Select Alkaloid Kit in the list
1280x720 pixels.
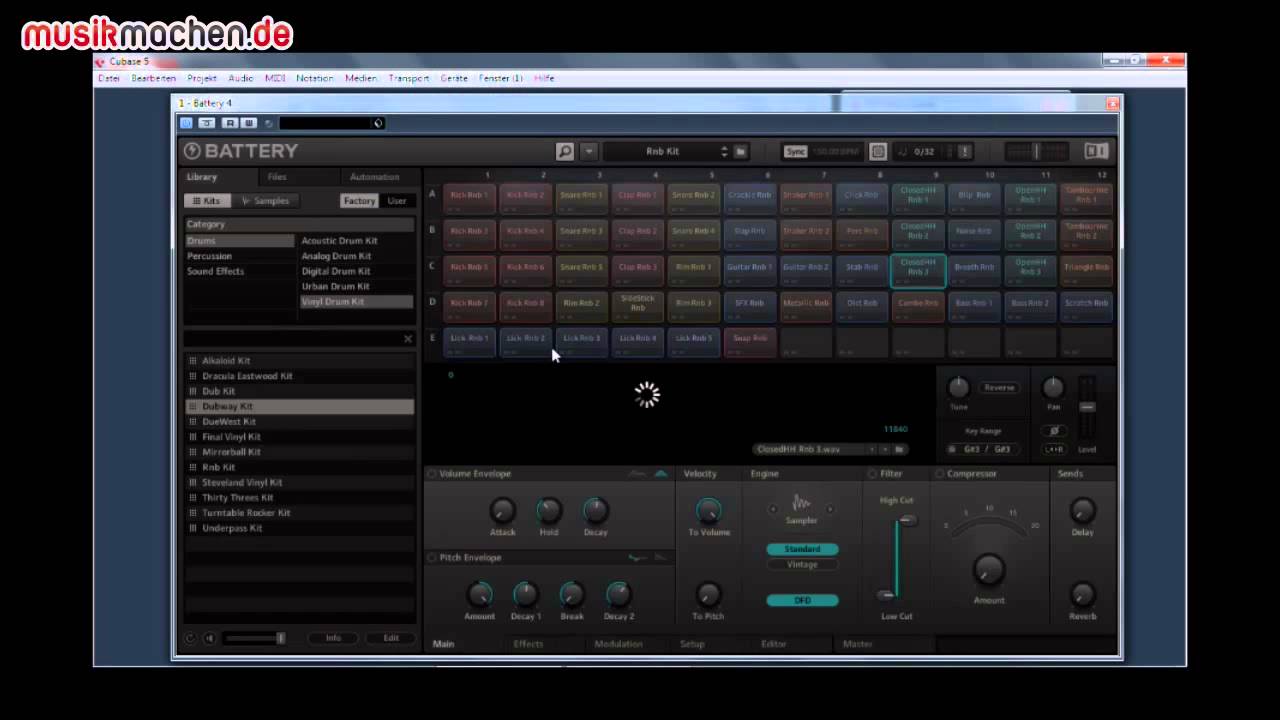click(300, 361)
